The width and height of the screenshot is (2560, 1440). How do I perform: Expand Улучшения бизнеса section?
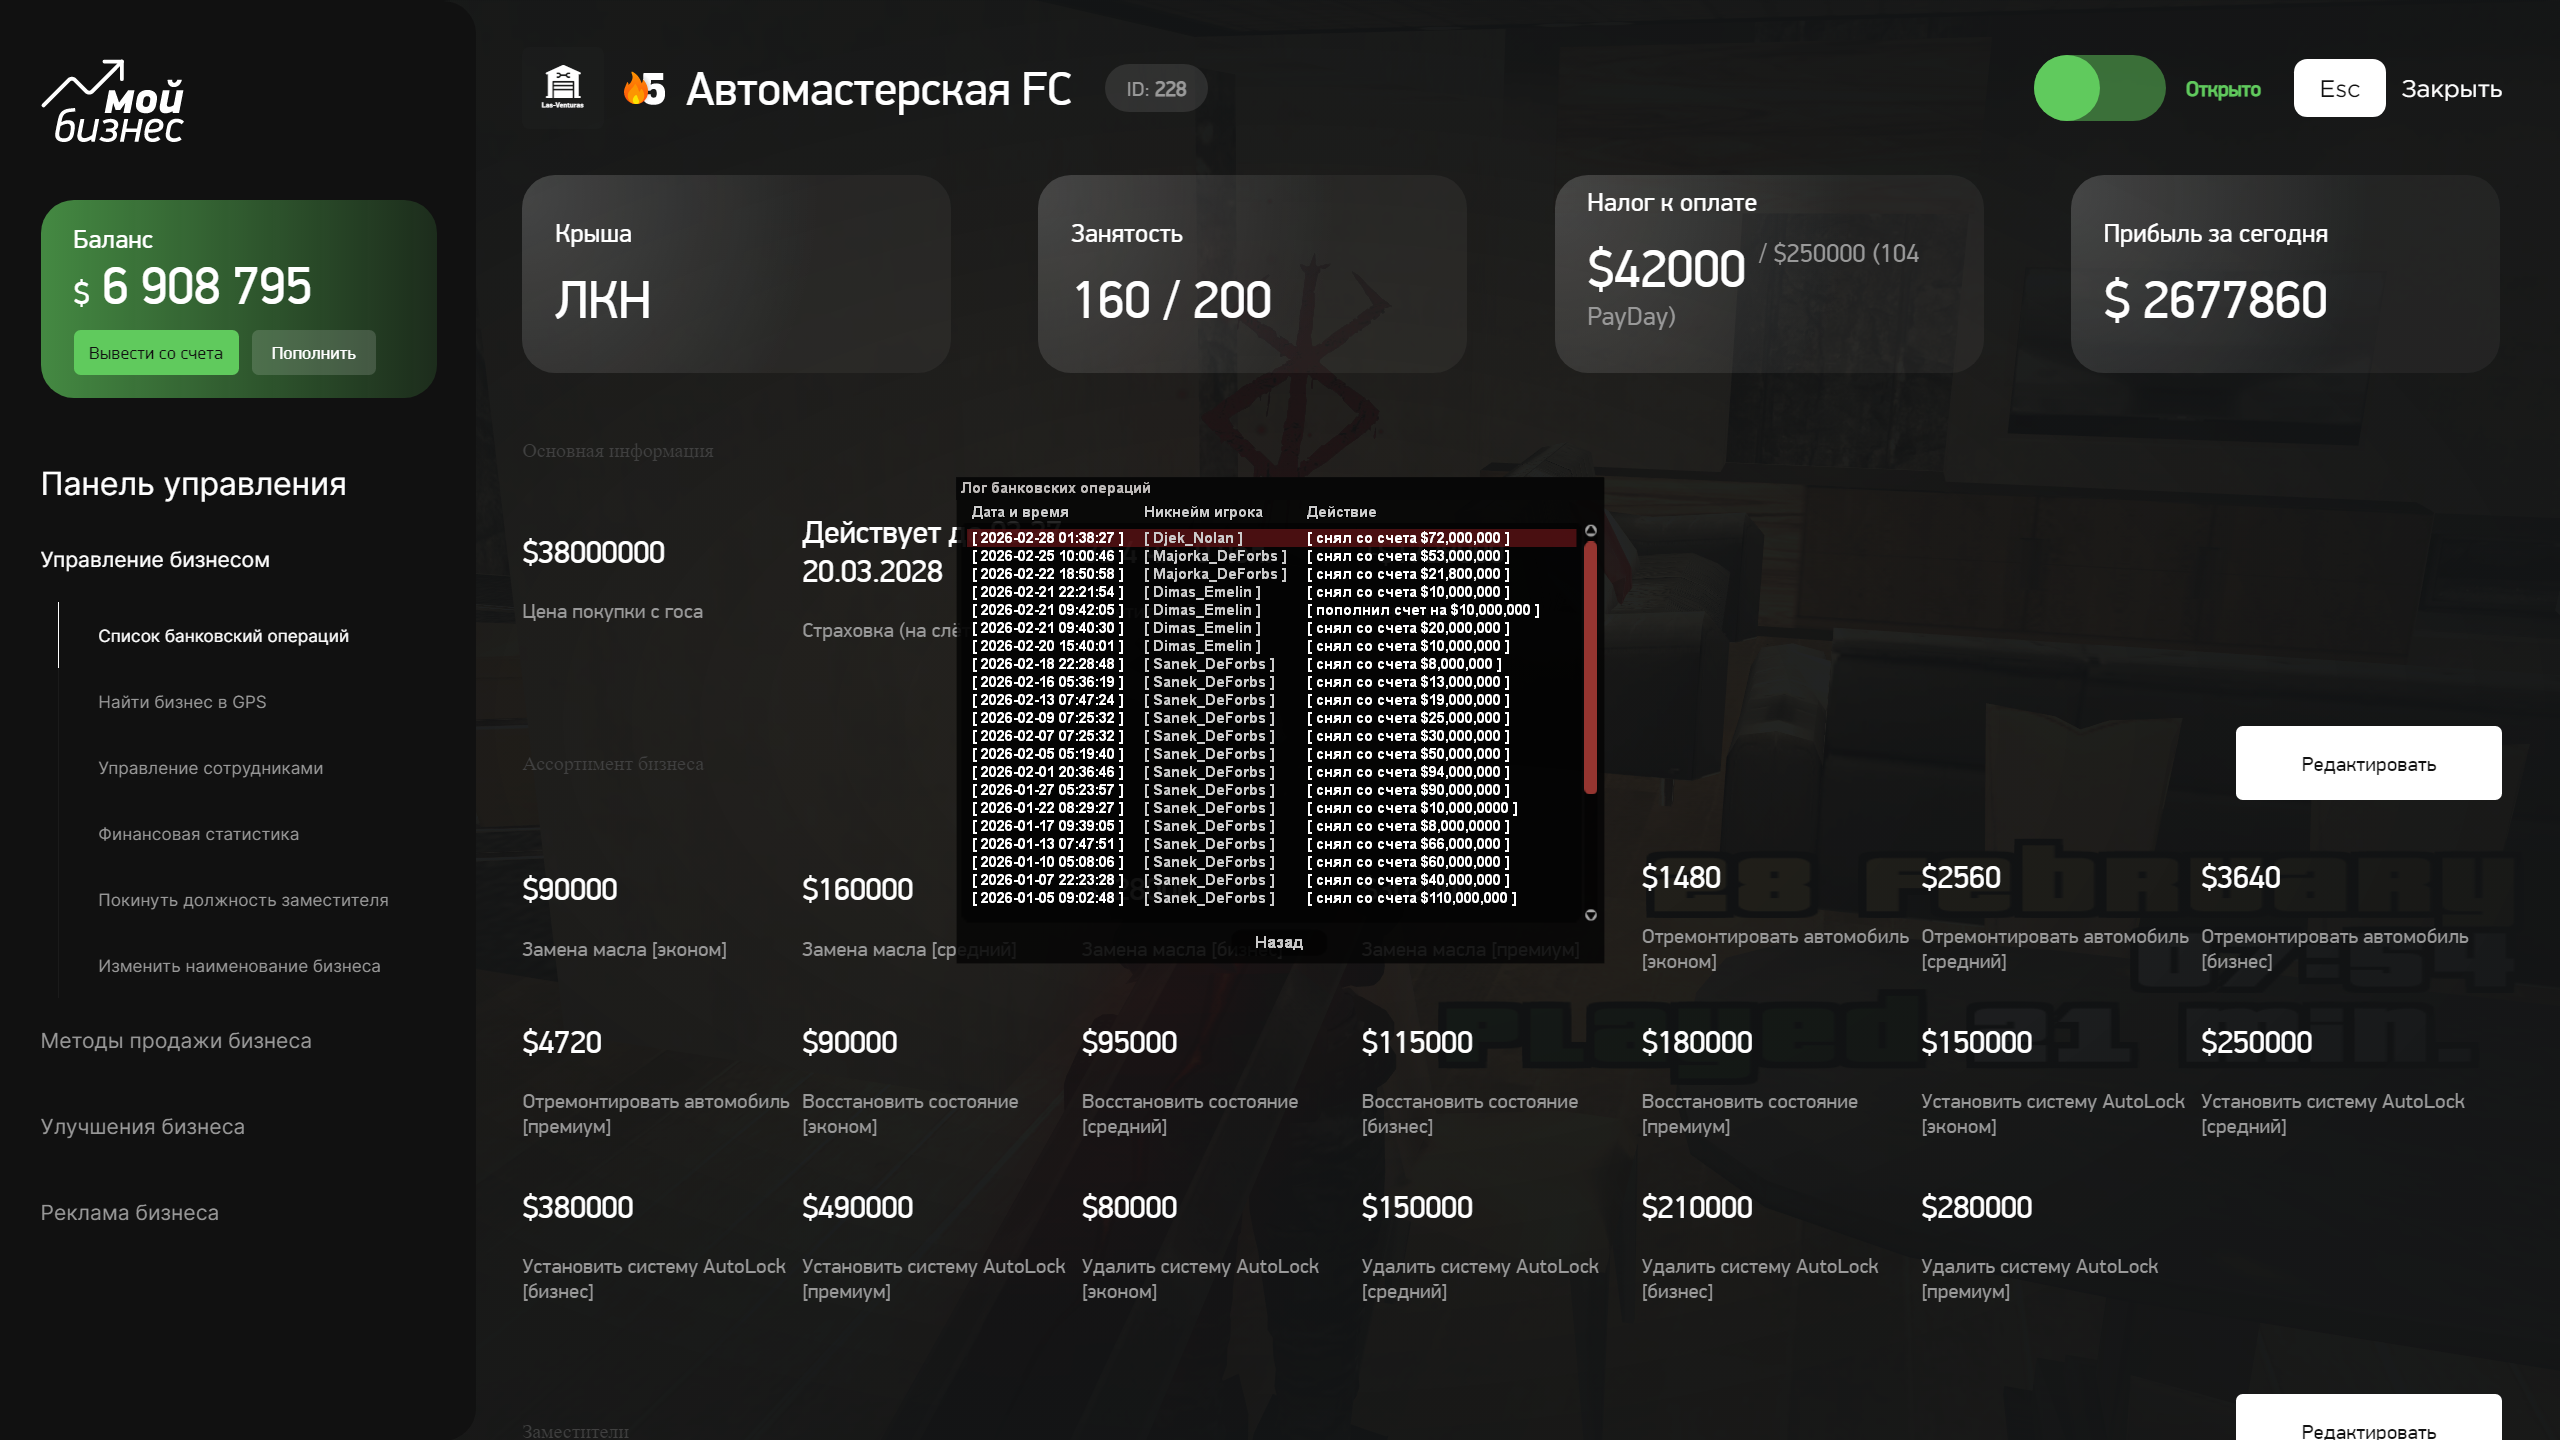pyautogui.click(x=142, y=1127)
